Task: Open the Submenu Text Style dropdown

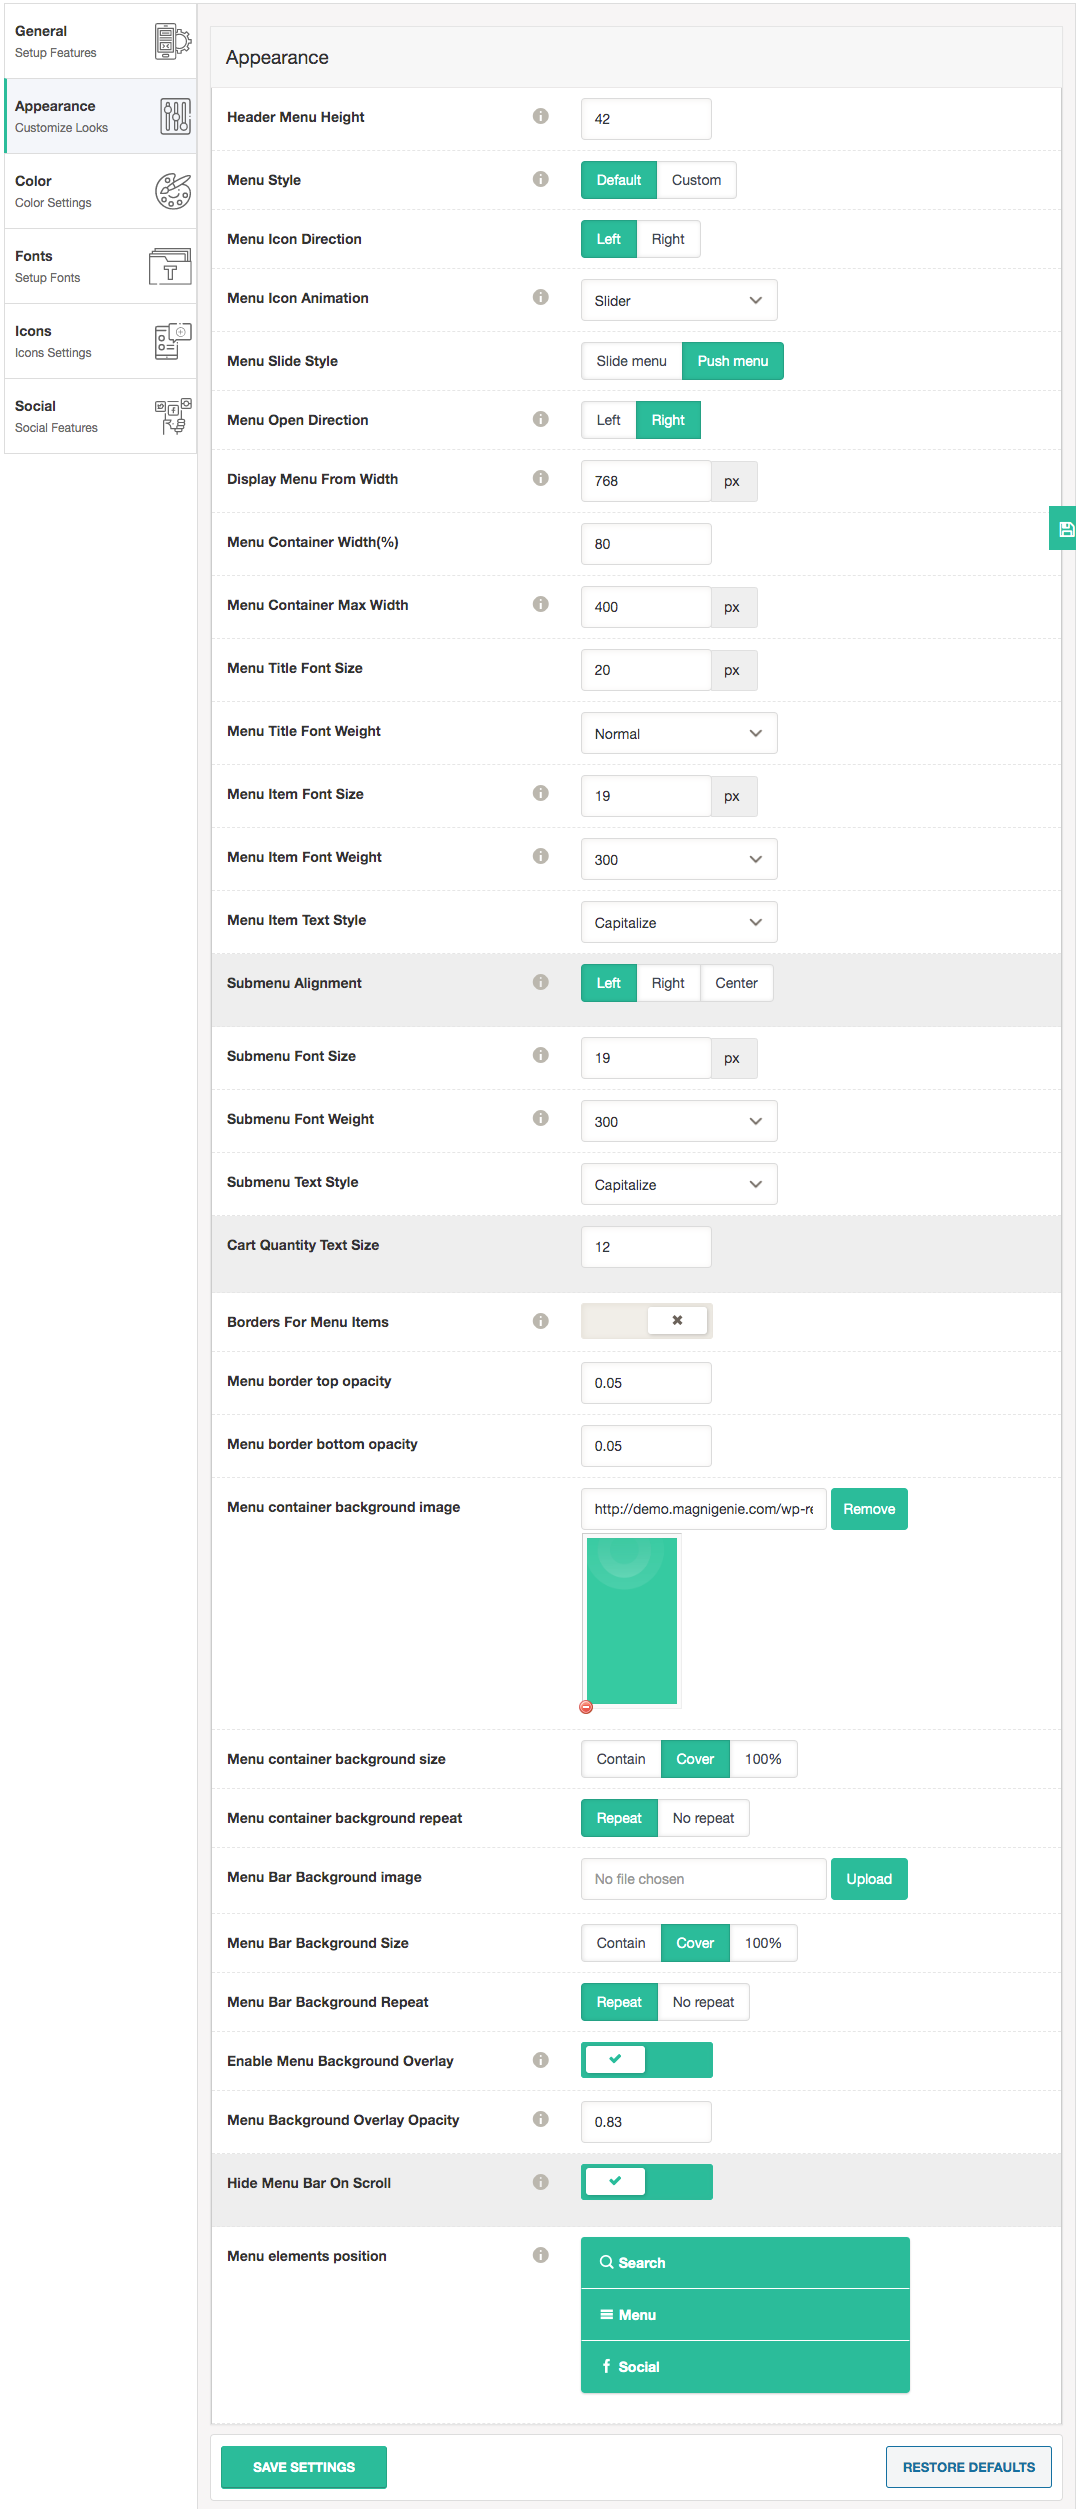Action: click(678, 1184)
